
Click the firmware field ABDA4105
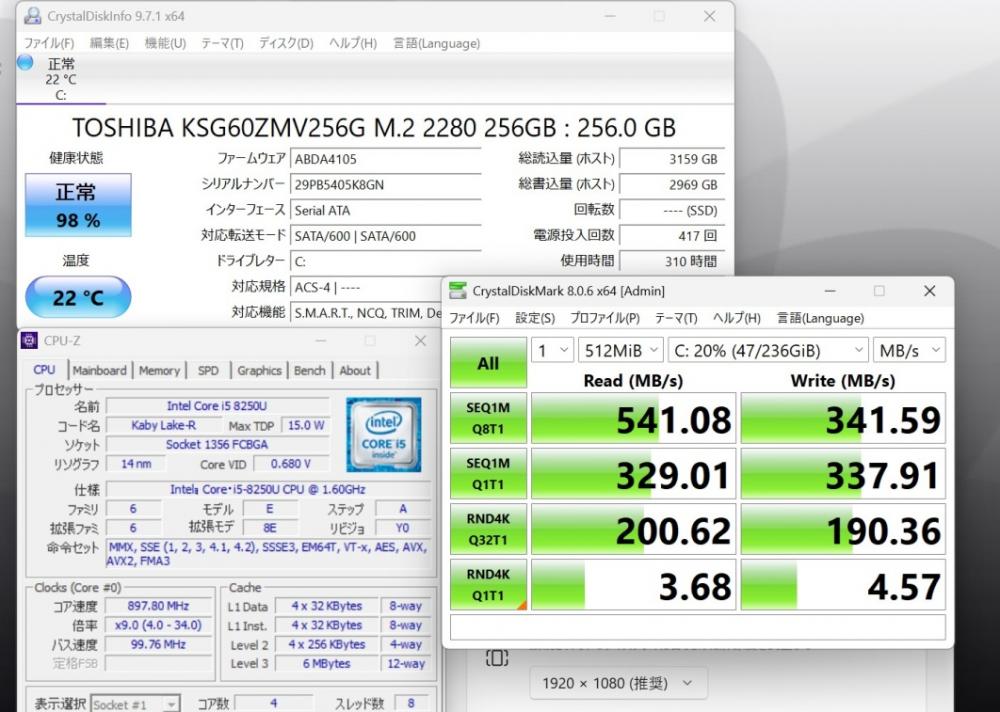[x=385, y=159]
